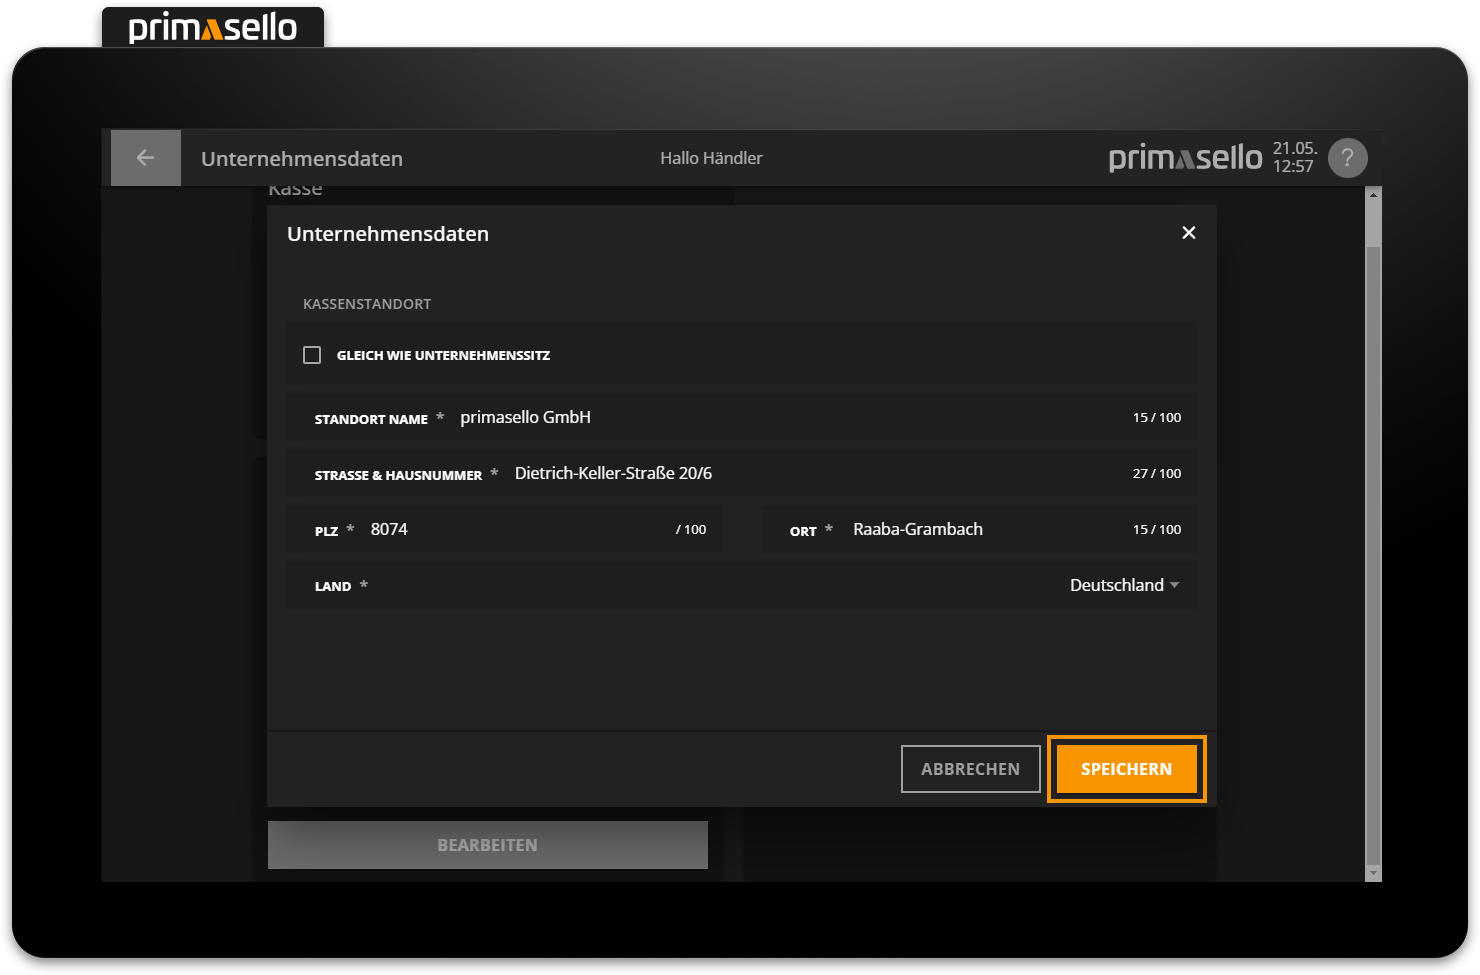Focus the Standort Name input field
1480x975 pixels.
[x=780, y=418]
